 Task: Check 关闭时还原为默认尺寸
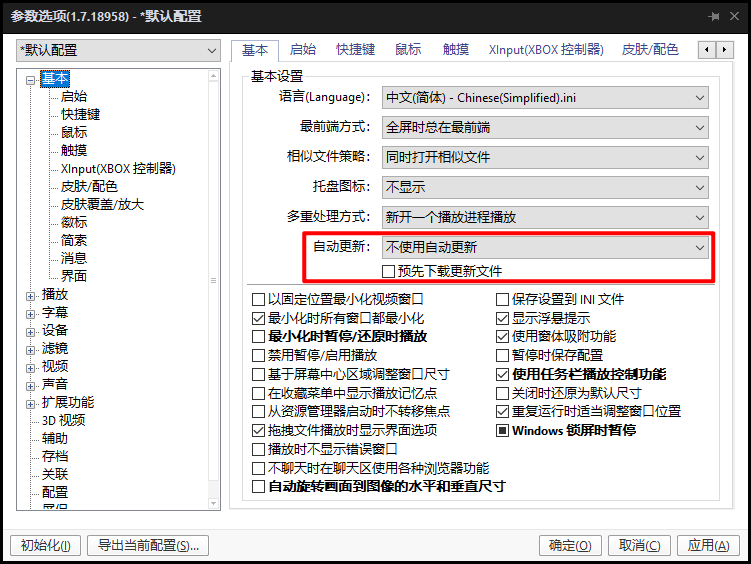(x=502, y=394)
